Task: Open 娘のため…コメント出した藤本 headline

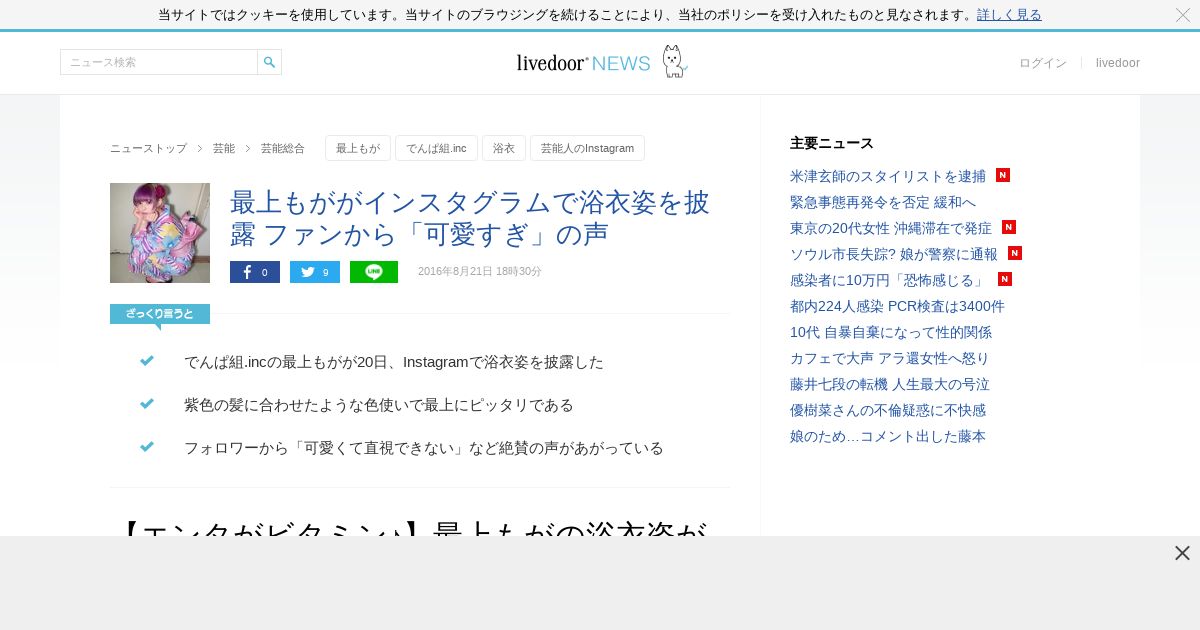Action: pyautogui.click(x=888, y=436)
